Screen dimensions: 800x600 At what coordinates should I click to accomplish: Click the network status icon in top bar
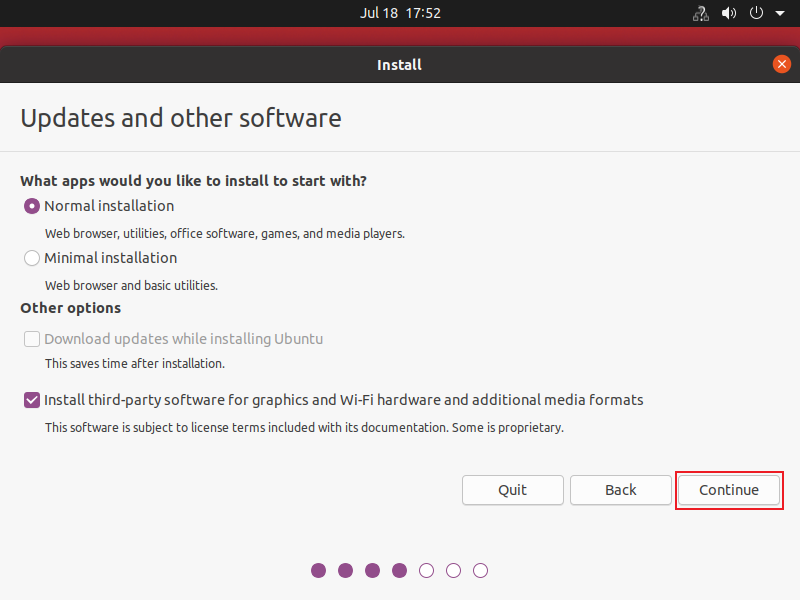[700, 13]
